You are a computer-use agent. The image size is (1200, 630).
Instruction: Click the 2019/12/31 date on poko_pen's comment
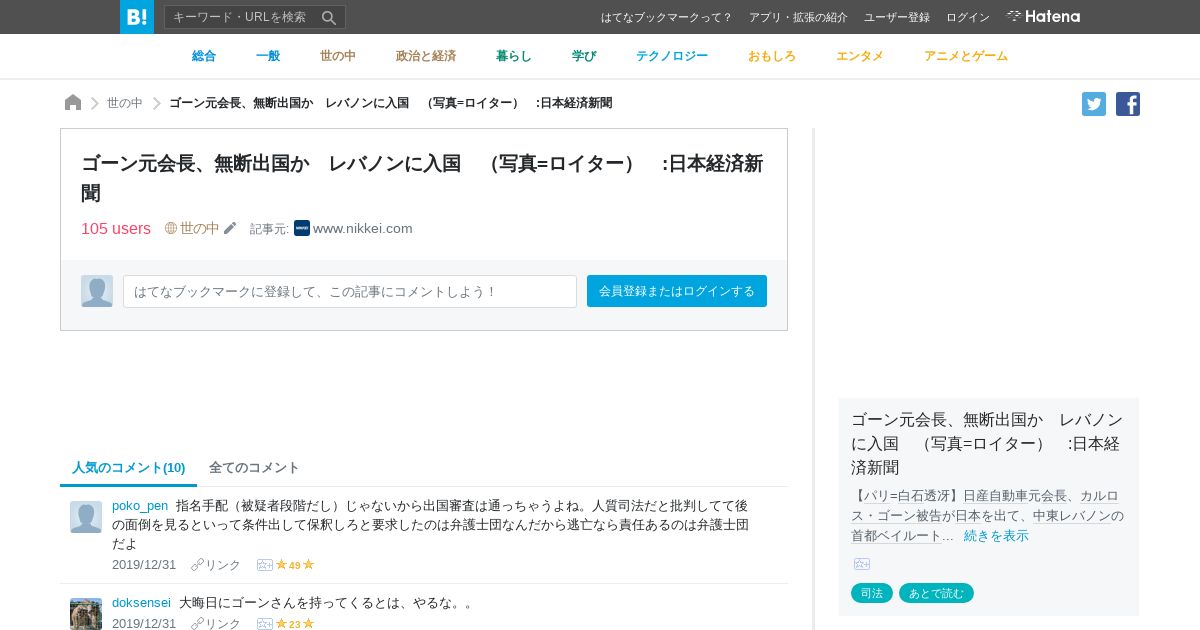[x=144, y=565]
